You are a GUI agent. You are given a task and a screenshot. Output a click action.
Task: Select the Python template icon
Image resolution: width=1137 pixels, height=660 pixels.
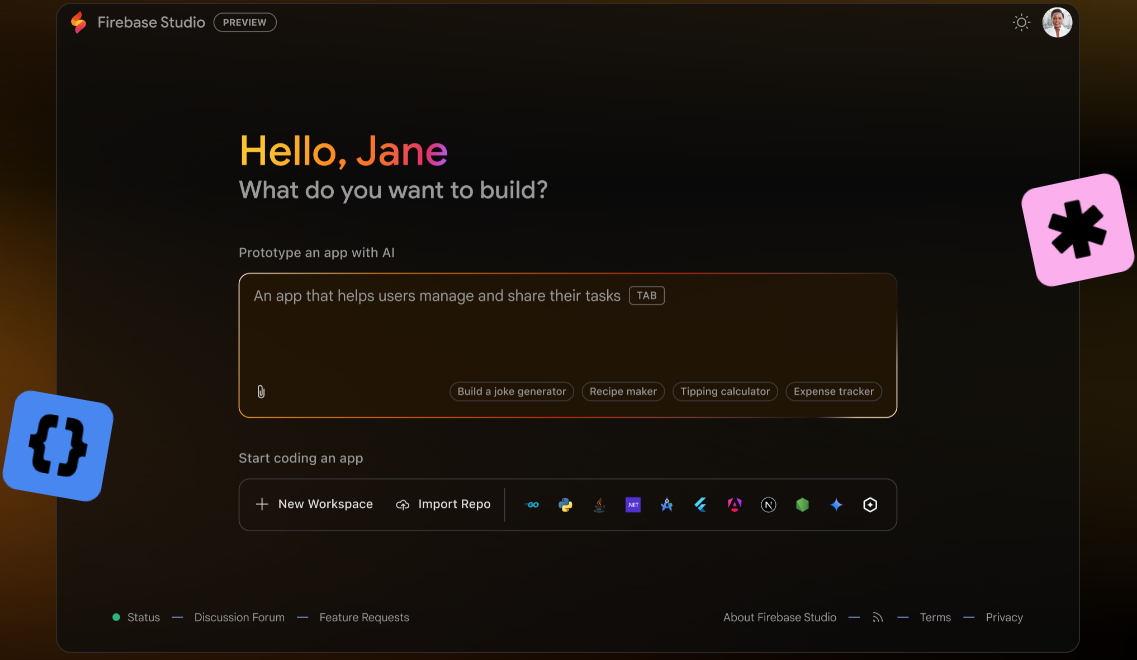566,505
